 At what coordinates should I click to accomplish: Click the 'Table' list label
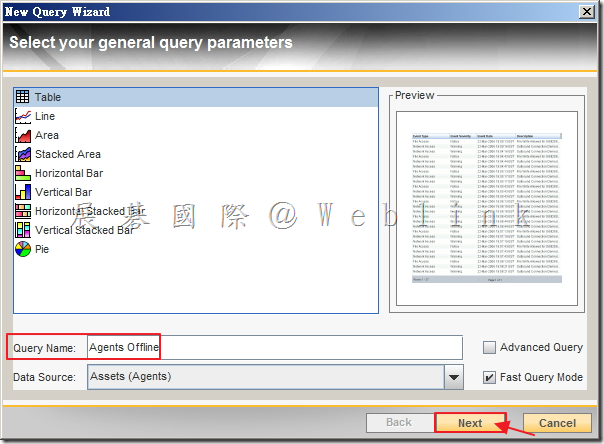48,97
